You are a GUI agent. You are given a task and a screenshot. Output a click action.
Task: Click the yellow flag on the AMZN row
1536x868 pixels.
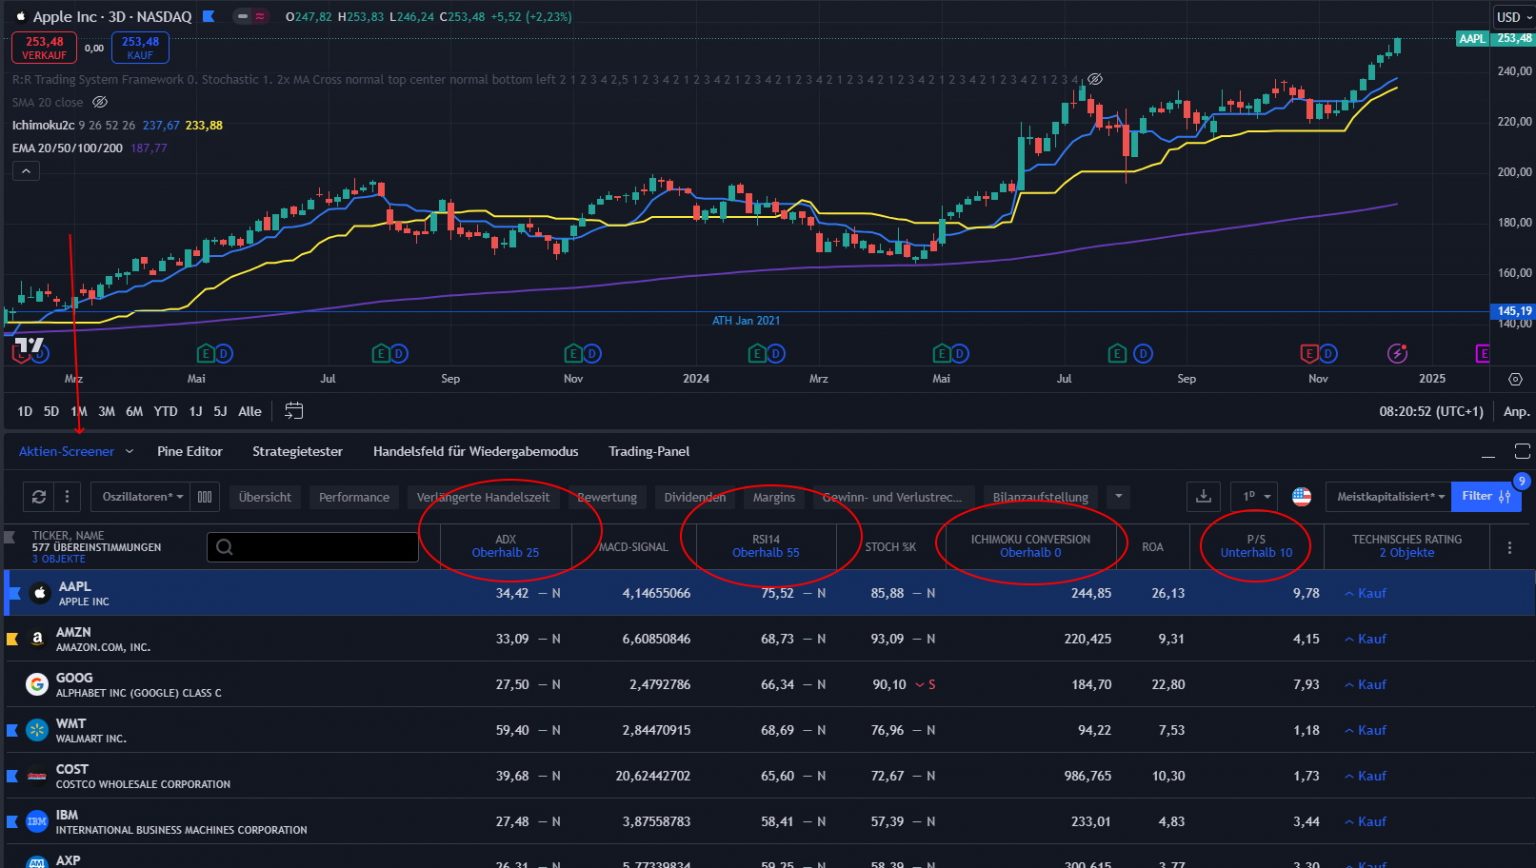pos(12,638)
